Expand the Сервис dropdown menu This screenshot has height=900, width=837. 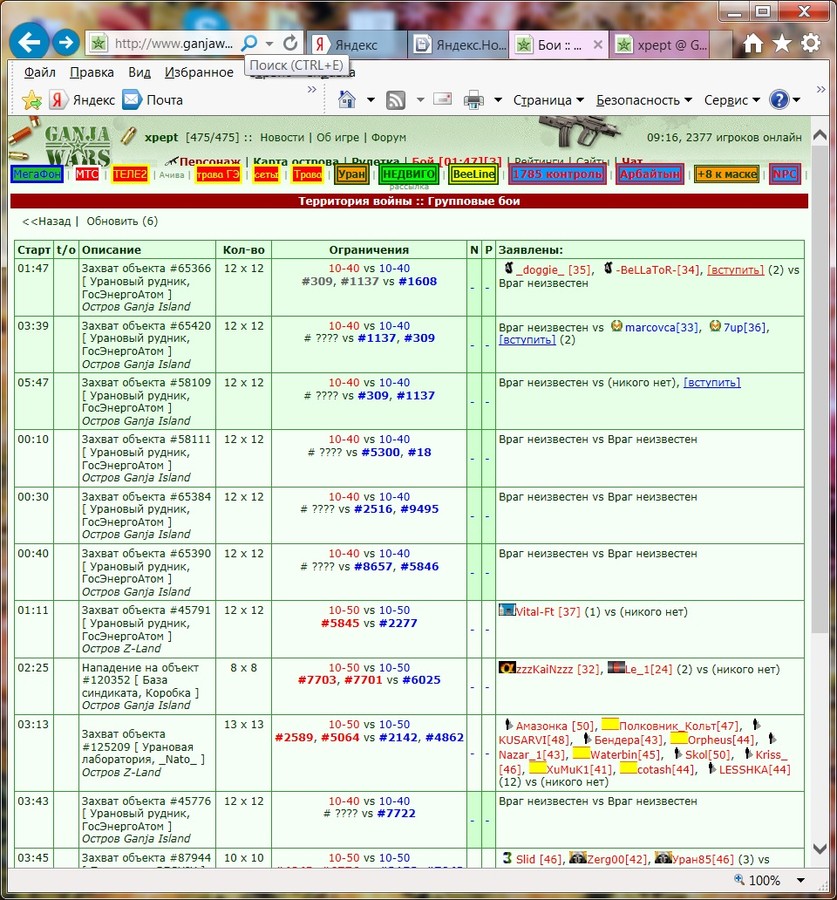point(732,100)
